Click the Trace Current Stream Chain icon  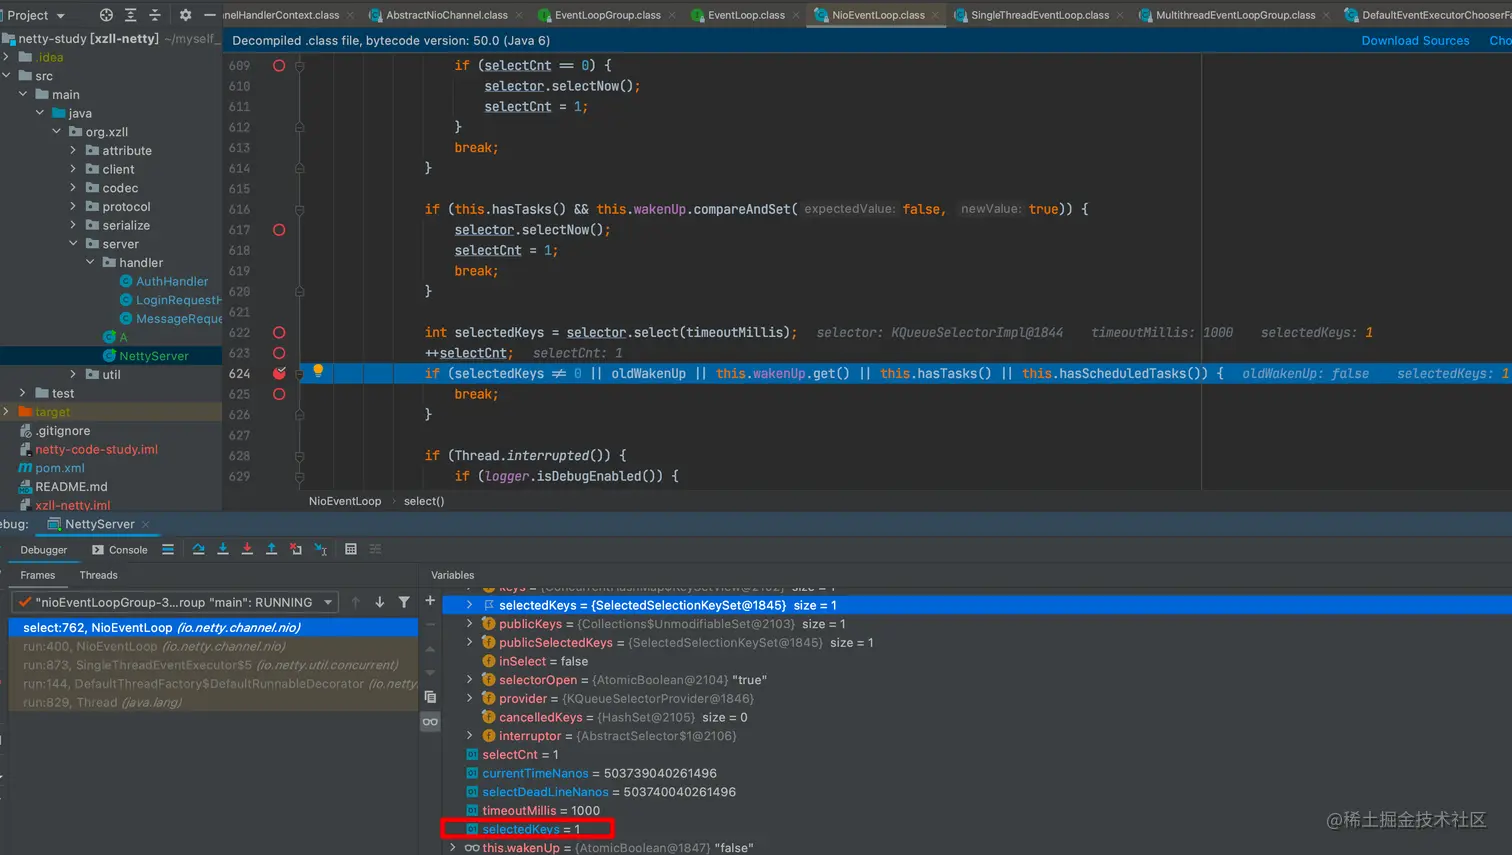(x=376, y=549)
